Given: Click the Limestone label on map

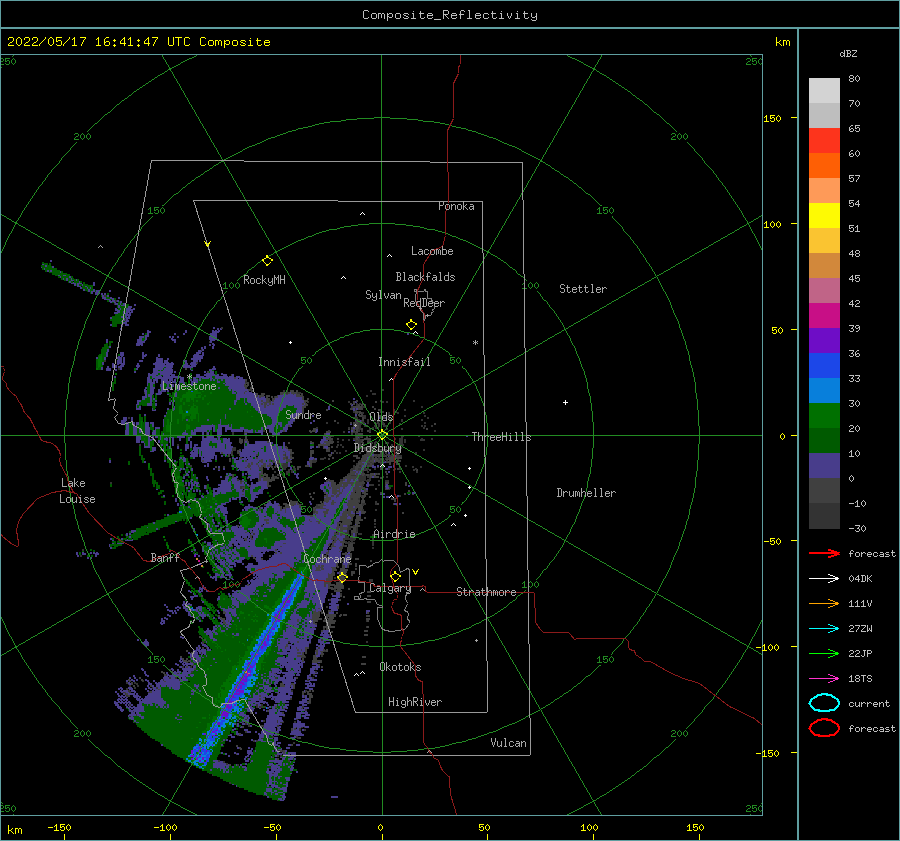Looking at the screenshot, I should click(x=189, y=386).
